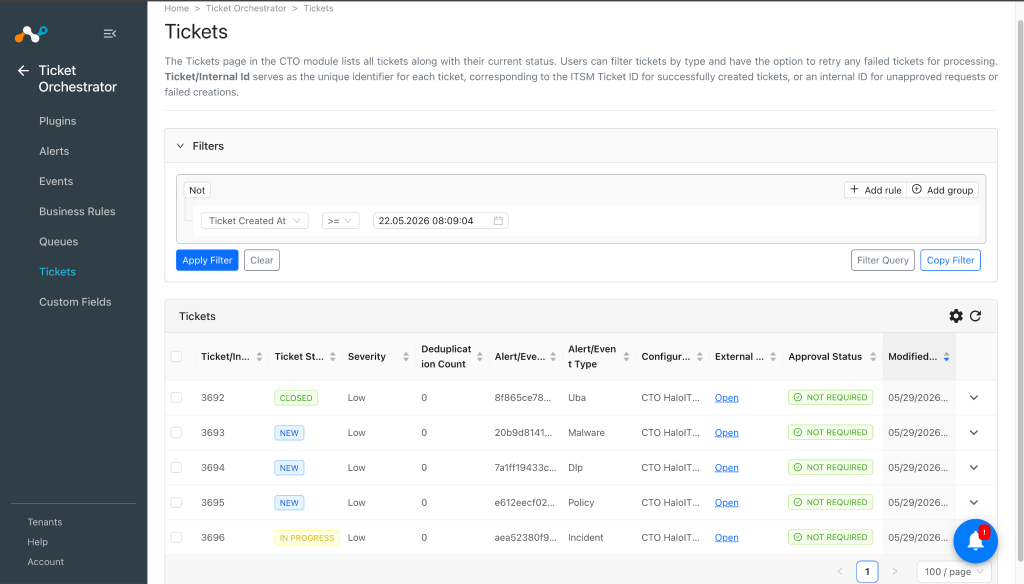This screenshot has height=584, width=1024.
Task: Open the >= operator dropdown
Action: (x=340, y=221)
